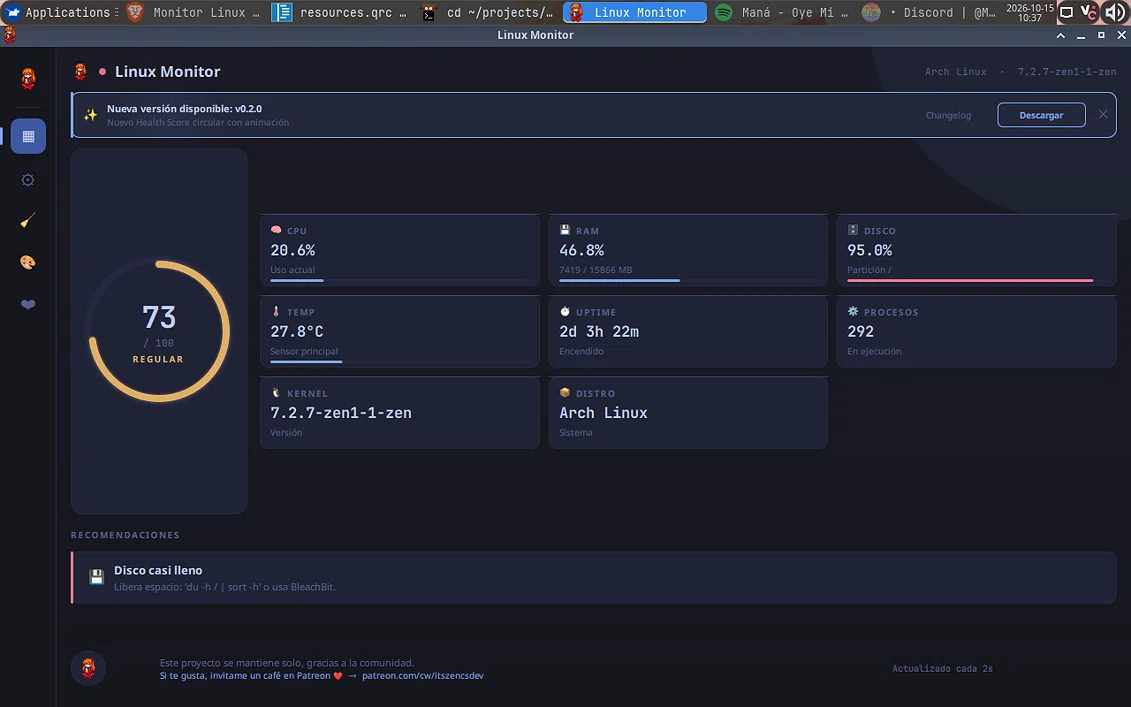Open the patreon.com/cw/itszencsdev link
Image resolution: width=1131 pixels, height=707 pixels.
click(423, 676)
